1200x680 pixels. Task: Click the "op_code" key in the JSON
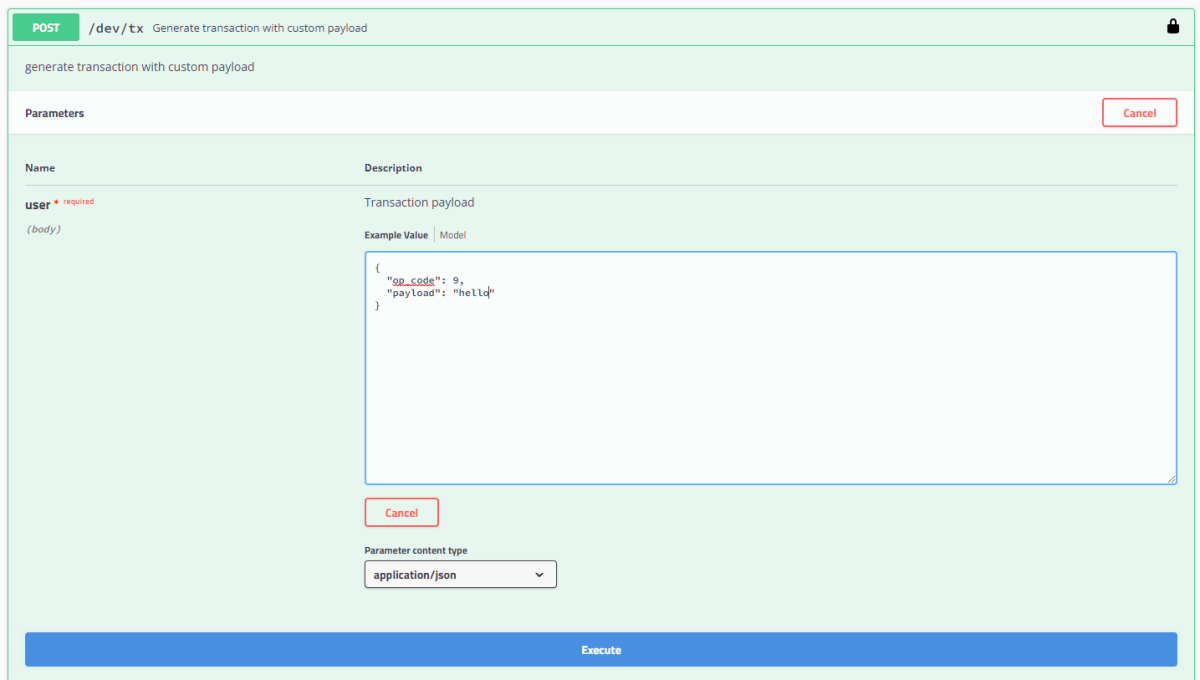click(413, 280)
